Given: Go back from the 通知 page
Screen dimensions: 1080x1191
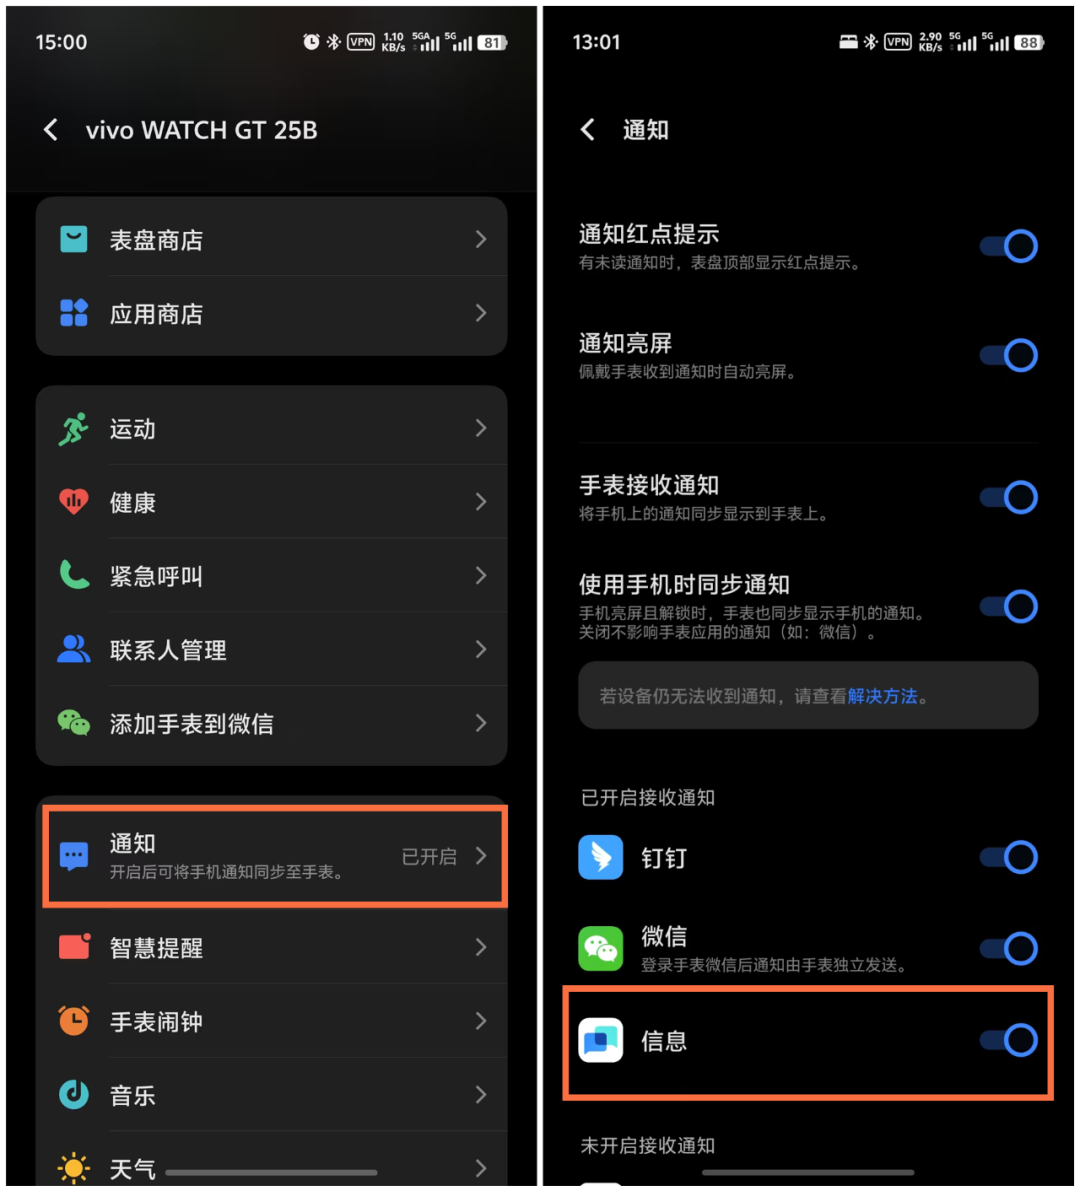Looking at the screenshot, I should click(588, 130).
